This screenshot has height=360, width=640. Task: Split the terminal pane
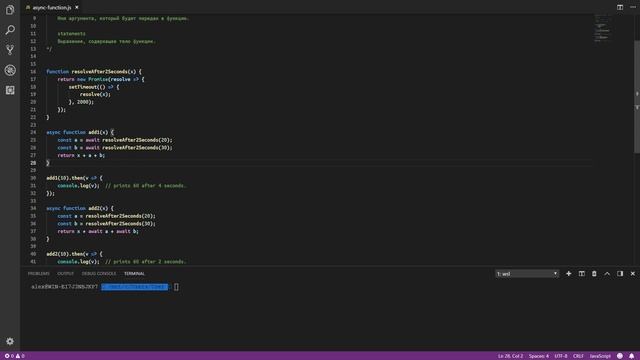tap(582, 273)
